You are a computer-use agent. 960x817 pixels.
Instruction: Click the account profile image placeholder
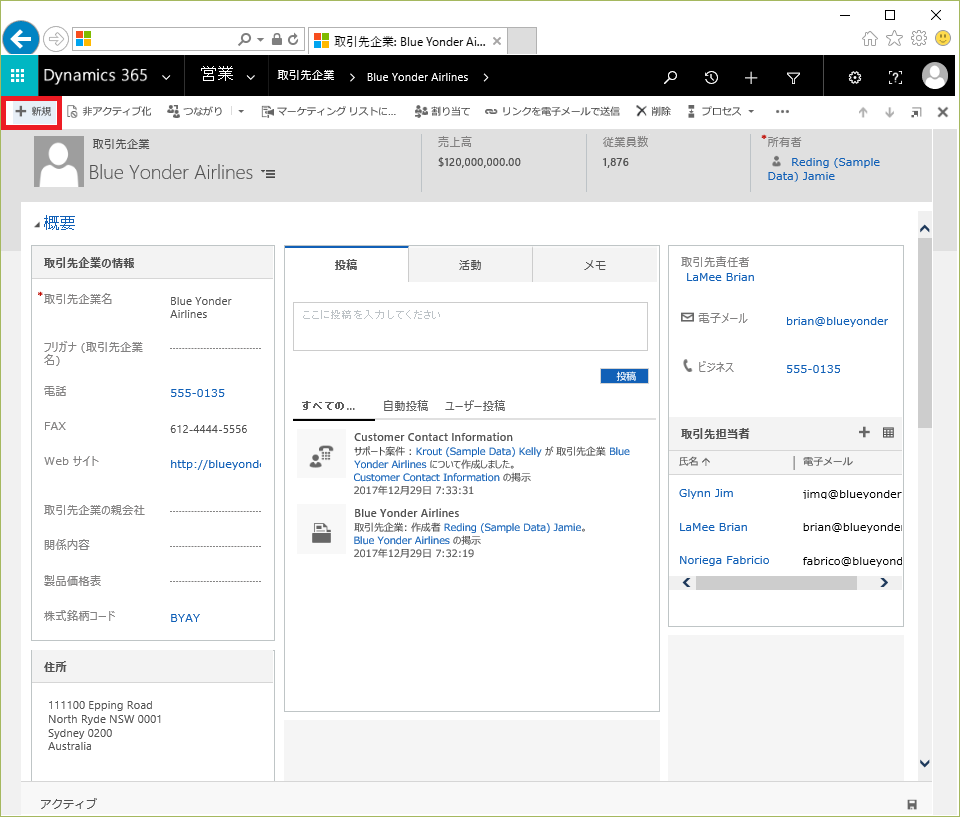pos(59,162)
